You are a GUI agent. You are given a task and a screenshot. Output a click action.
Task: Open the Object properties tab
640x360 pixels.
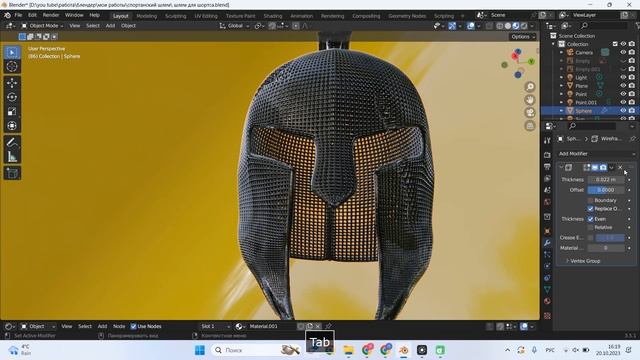click(x=547, y=231)
